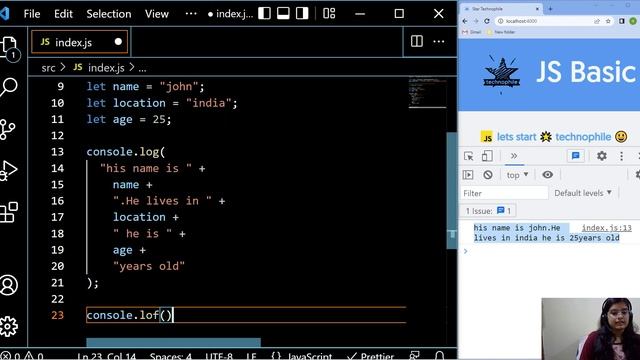Click LF end-of-line in status bar
Viewport: 640px width, 360px height.
click(251, 356)
